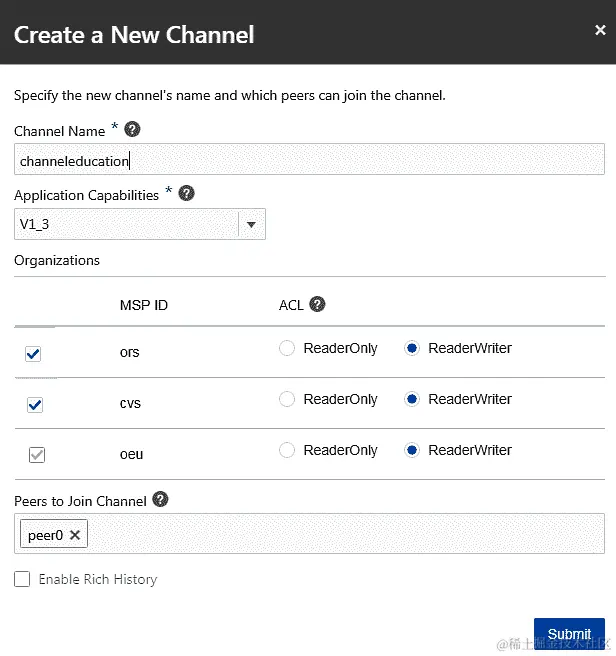The image size is (616, 656).
Task: Click inside the Peers to Join Channel field
Action: (x=340, y=534)
